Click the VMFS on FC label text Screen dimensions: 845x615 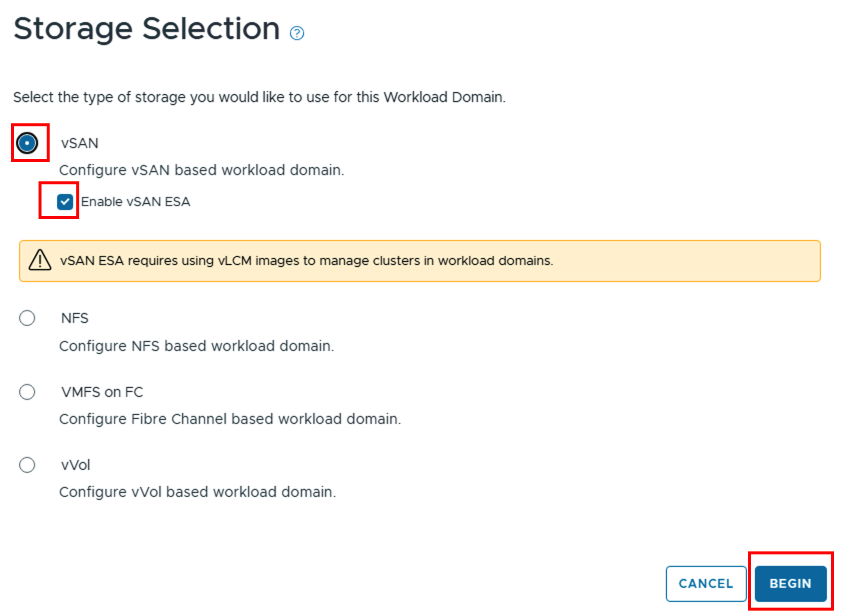102,392
